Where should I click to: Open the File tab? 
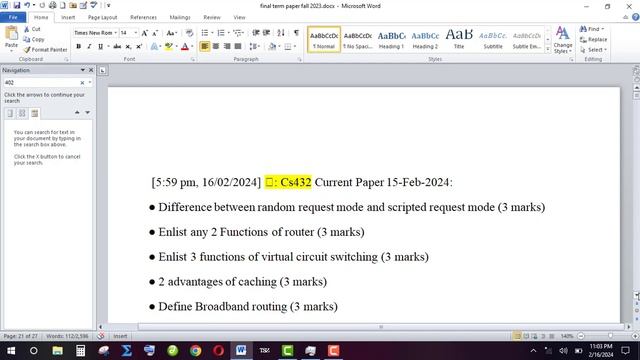(x=13, y=17)
